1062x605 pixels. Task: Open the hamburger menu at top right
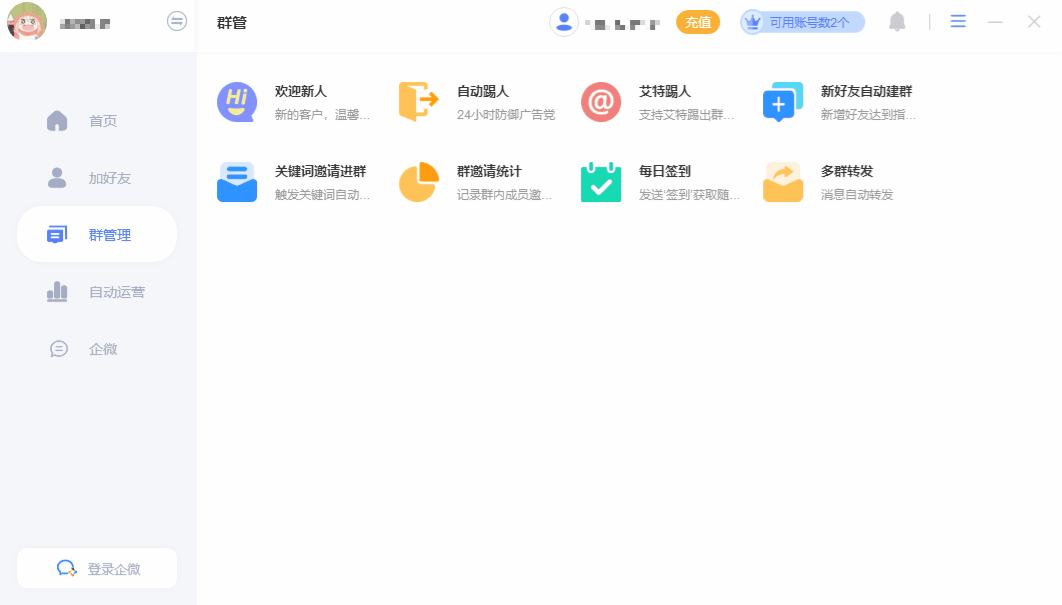958,22
